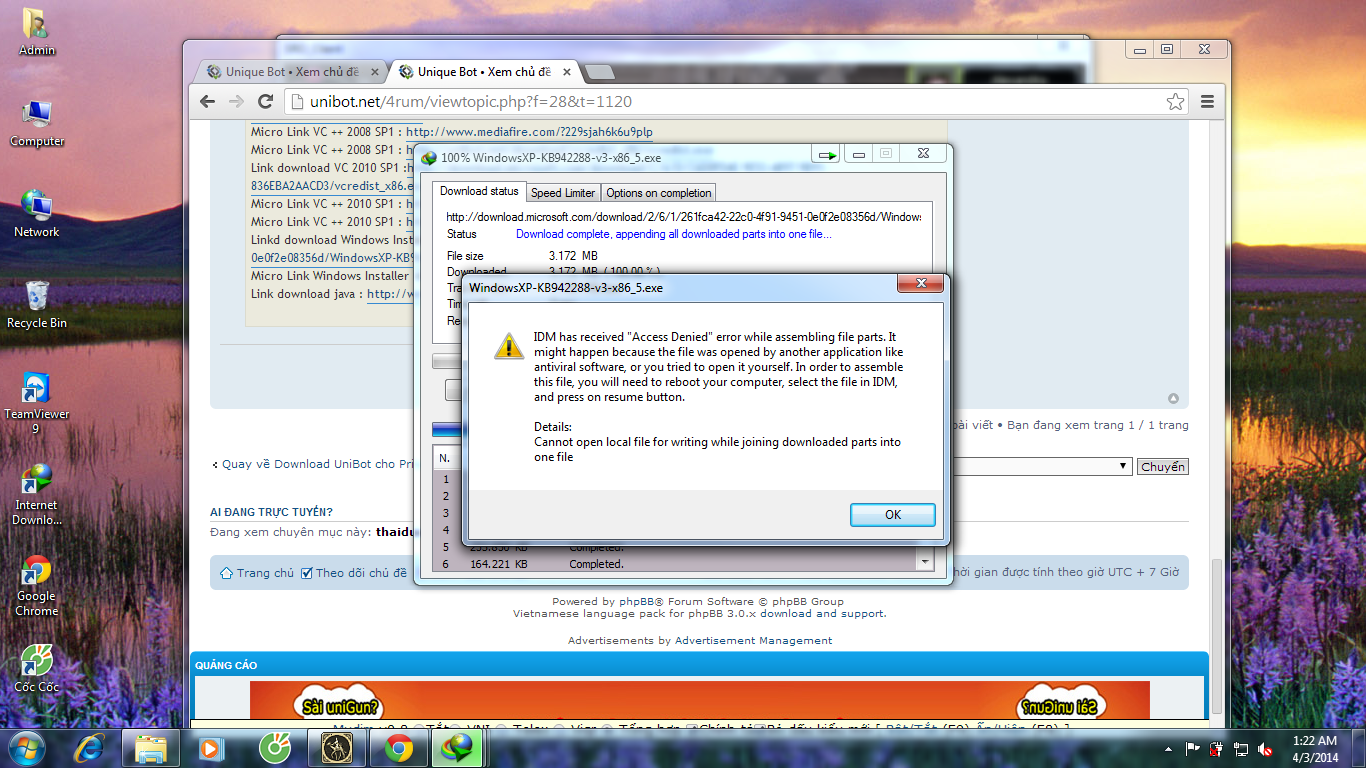Image resolution: width=1366 pixels, height=768 pixels.
Task: Open a new Chrome tab
Action: [x=600, y=72]
